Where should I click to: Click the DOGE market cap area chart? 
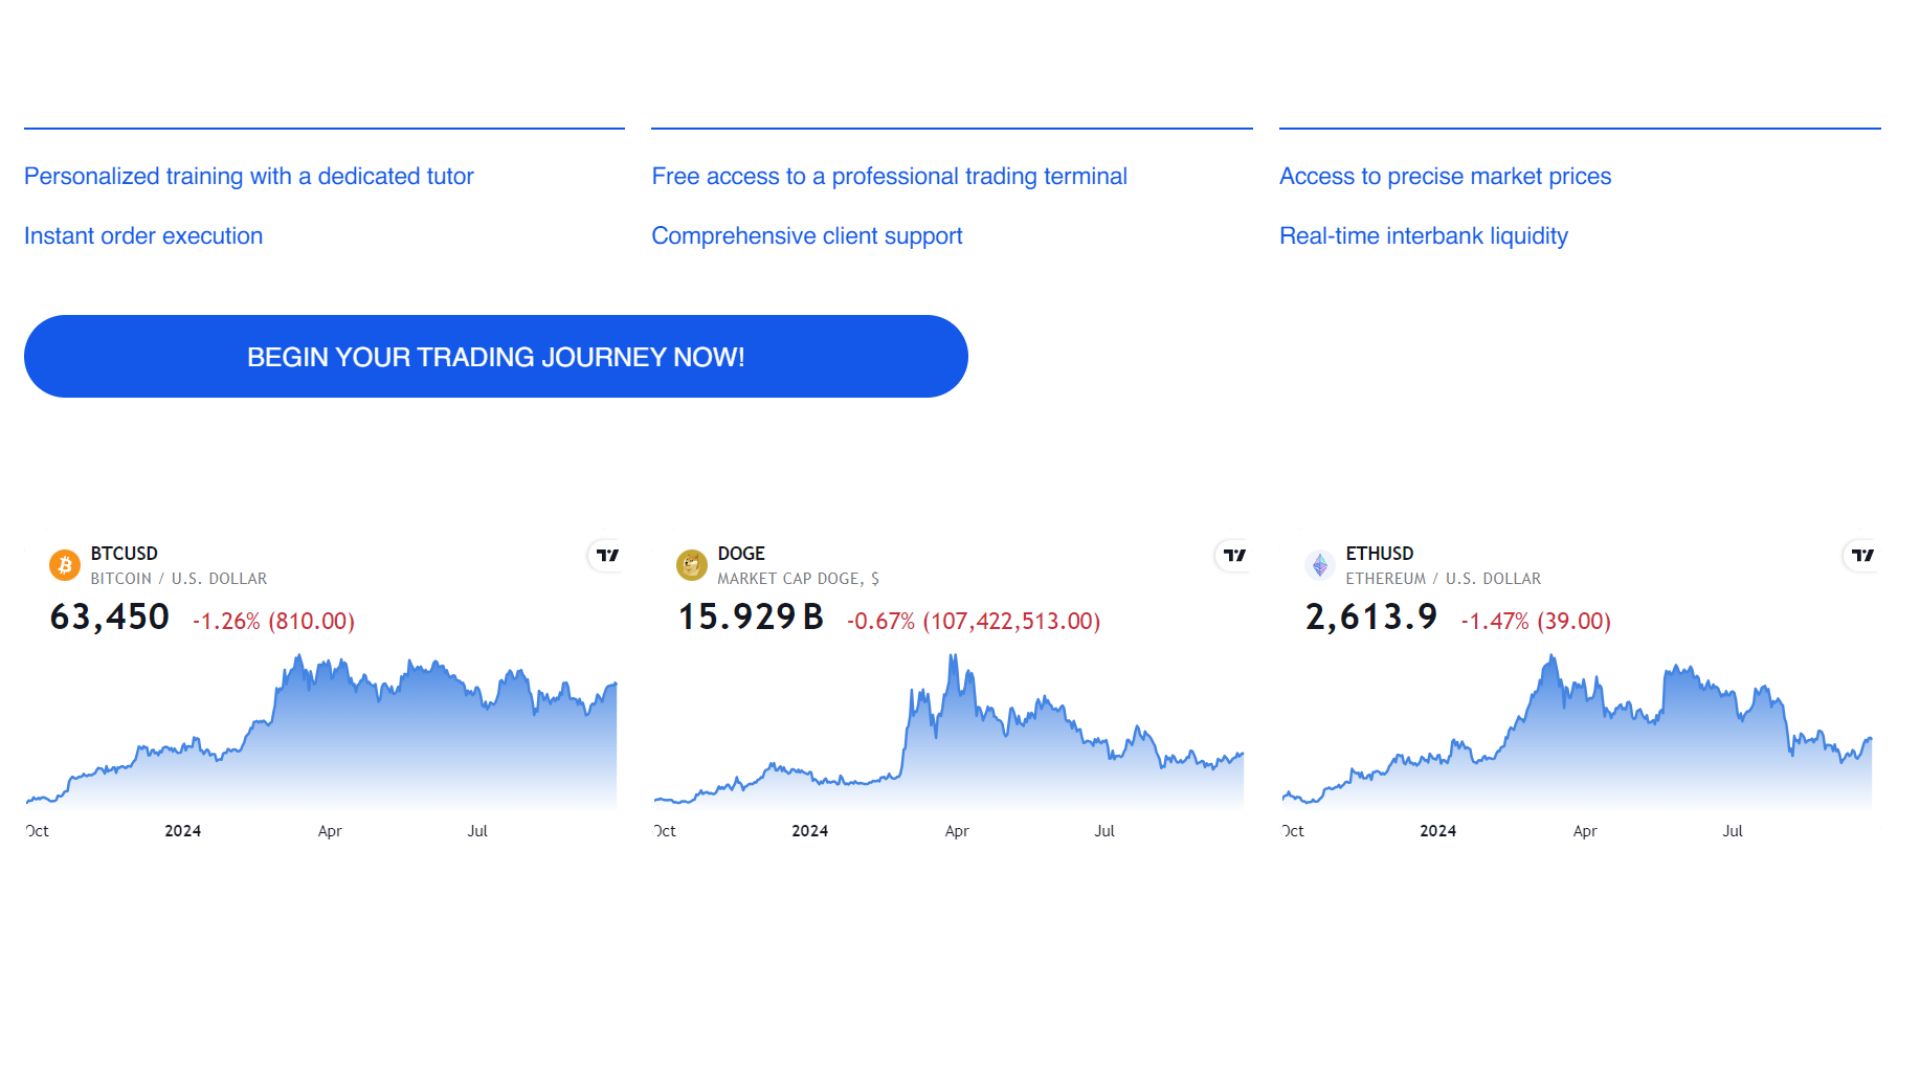coord(949,731)
